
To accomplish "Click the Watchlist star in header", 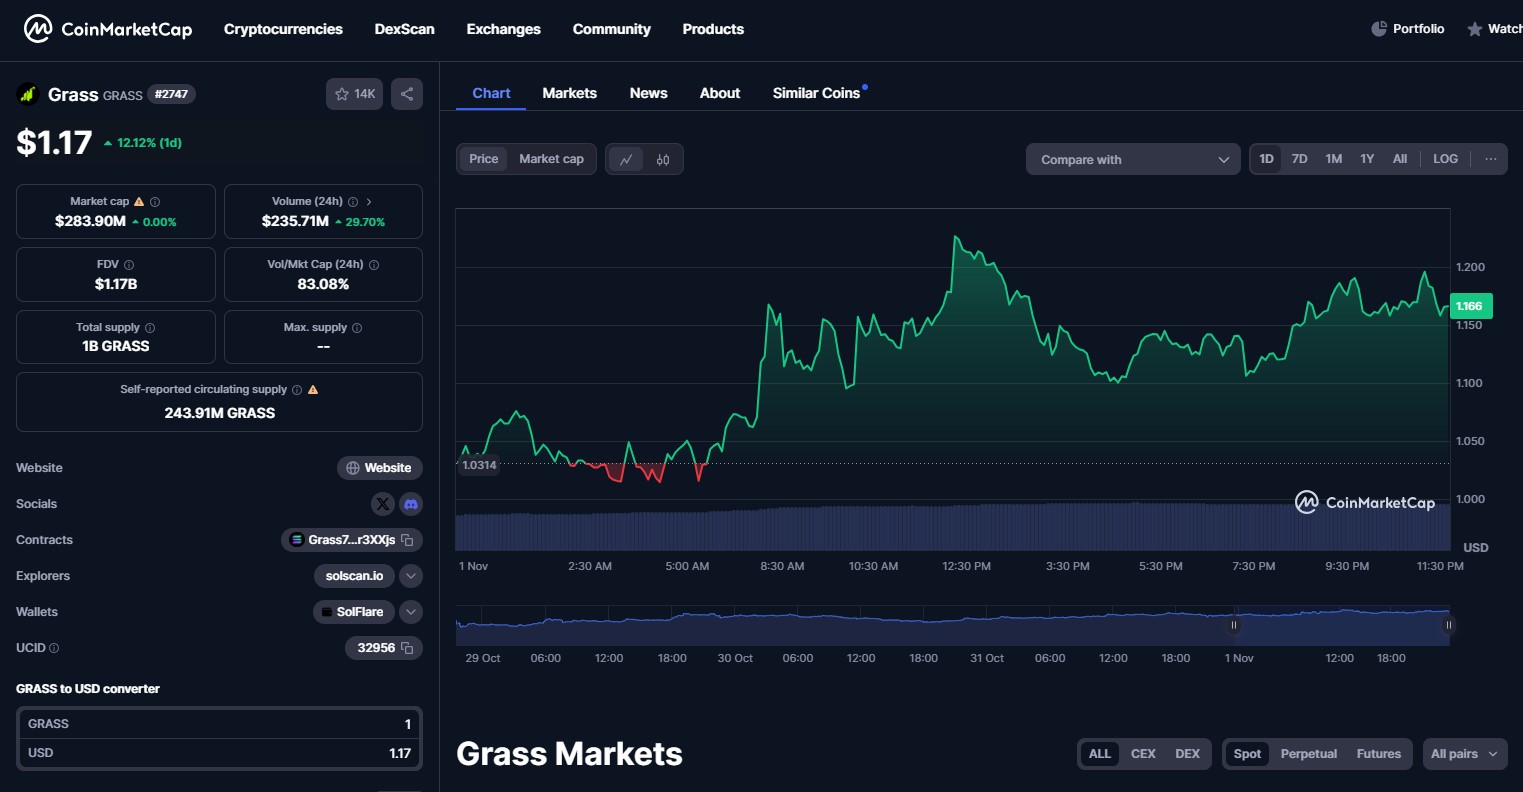I will (1475, 29).
